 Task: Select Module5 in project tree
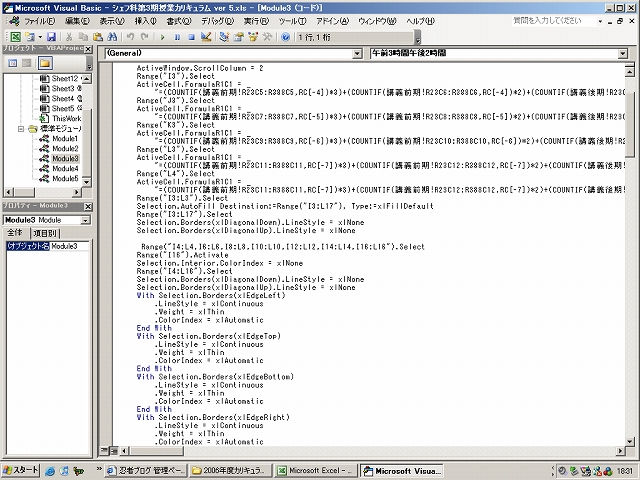65,178
